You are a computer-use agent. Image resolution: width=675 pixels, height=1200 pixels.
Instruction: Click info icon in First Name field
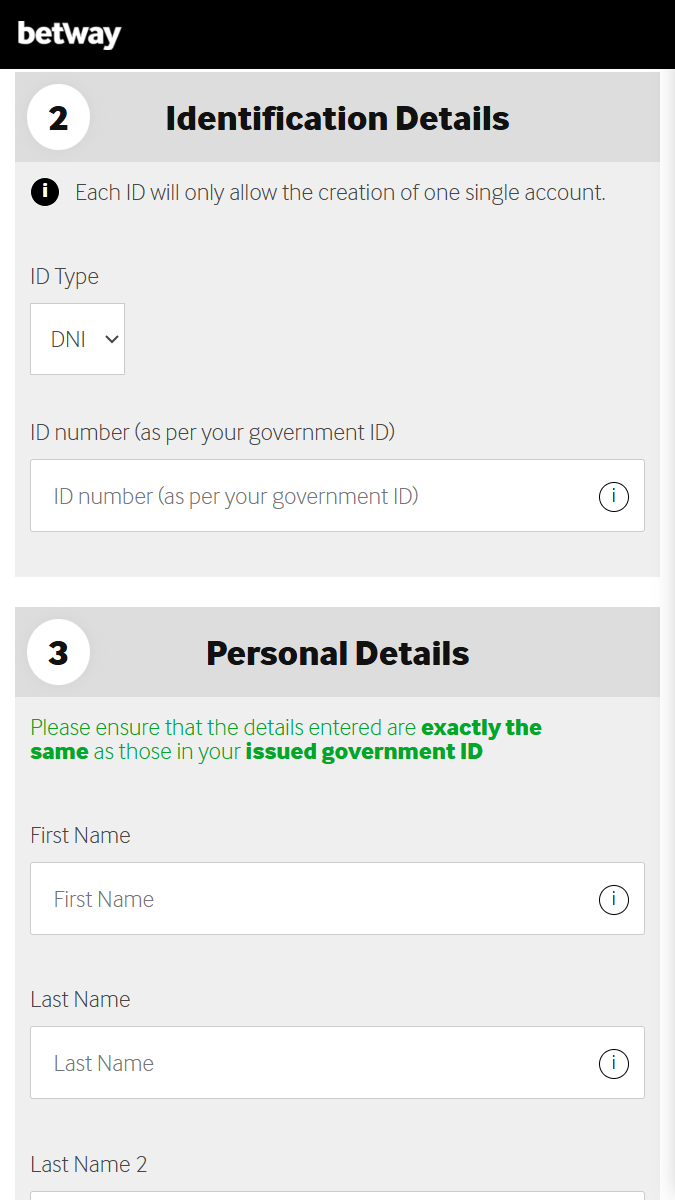(613, 899)
